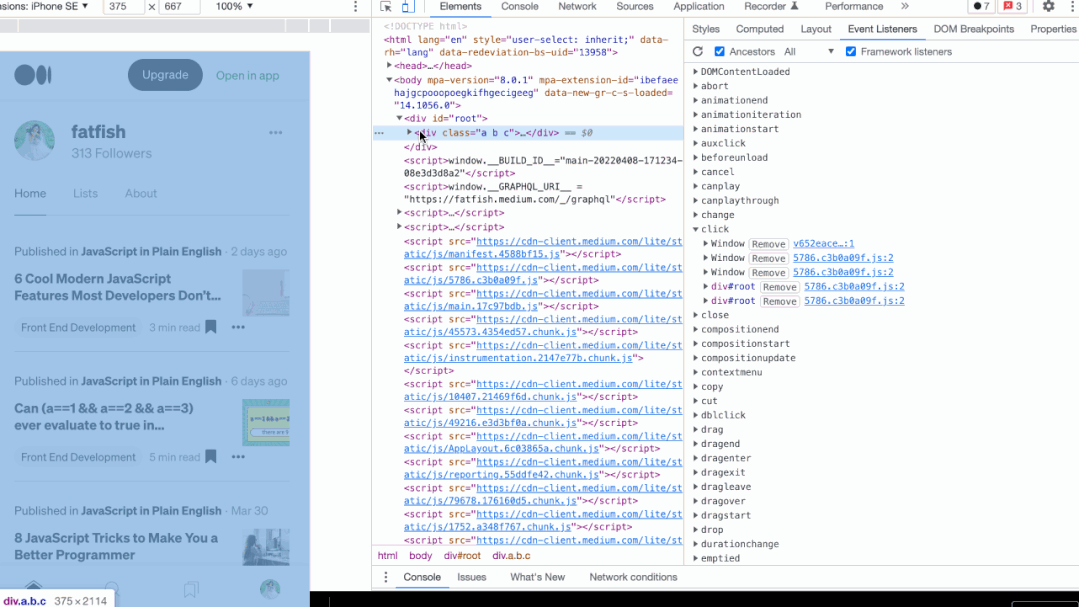Switch to the Sources tab
This screenshot has height=607, width=1079.
point(634,6)
